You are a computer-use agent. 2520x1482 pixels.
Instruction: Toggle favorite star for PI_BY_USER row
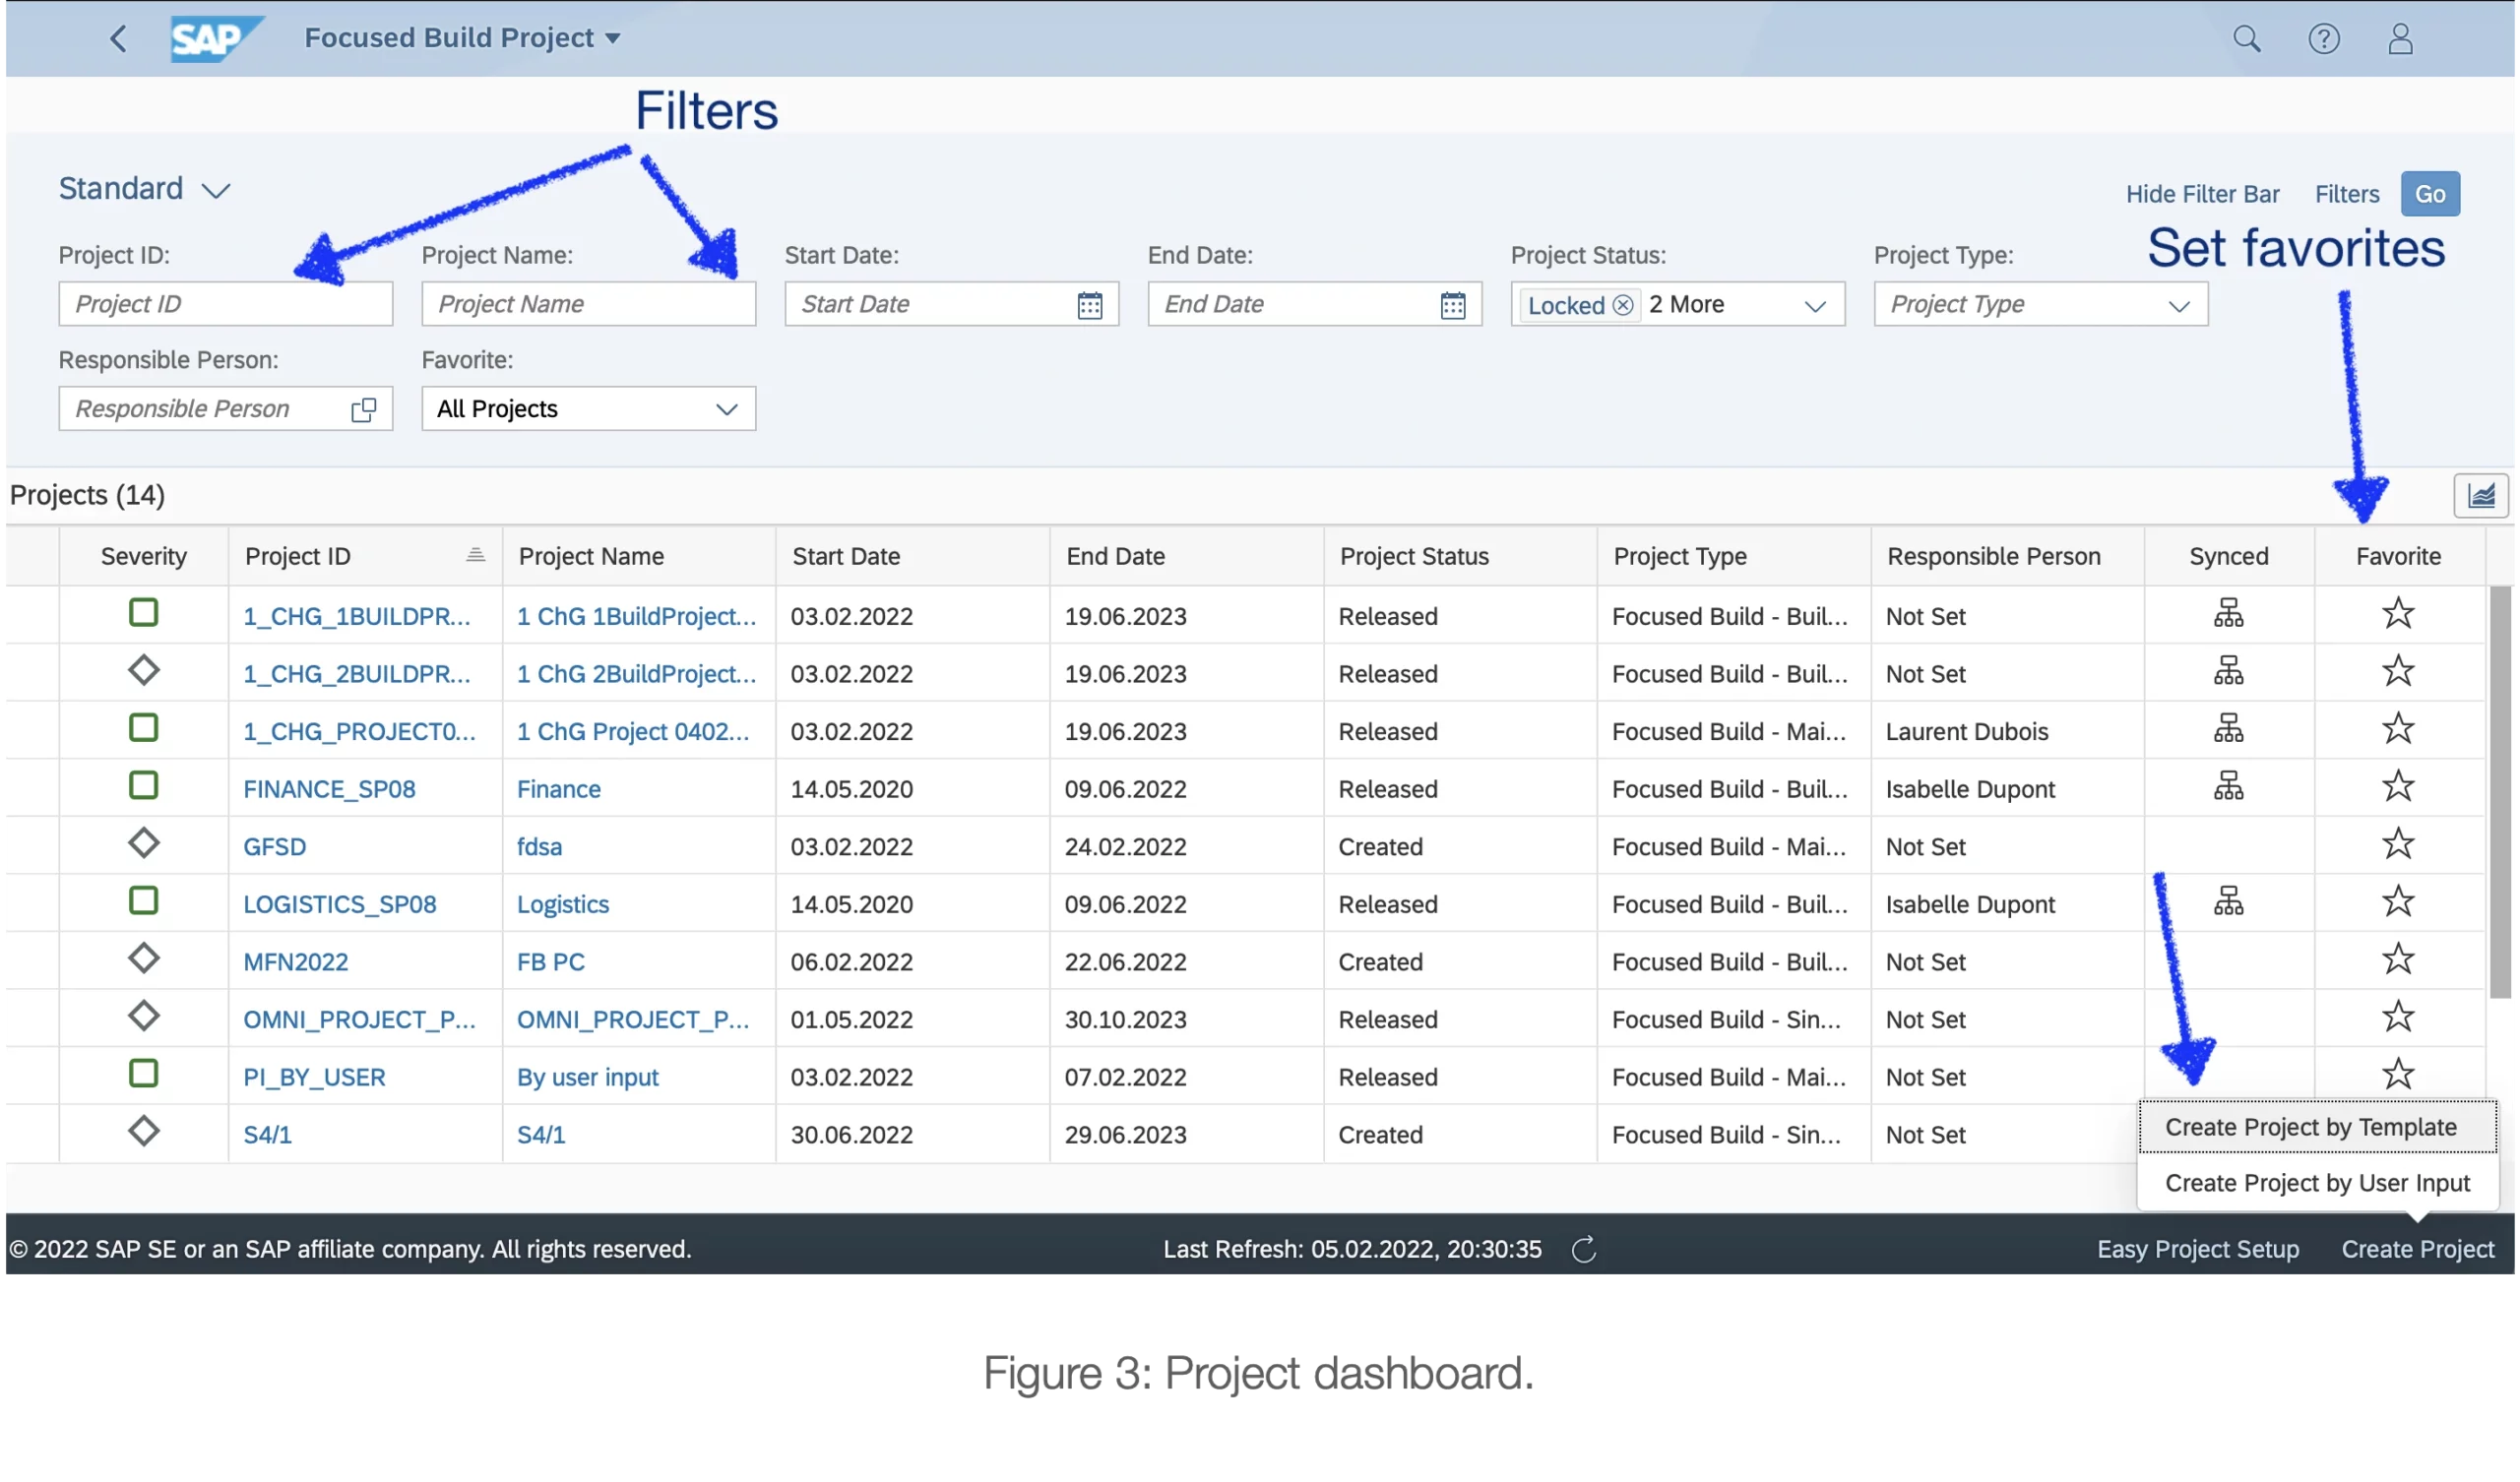click(2397, 1075)
